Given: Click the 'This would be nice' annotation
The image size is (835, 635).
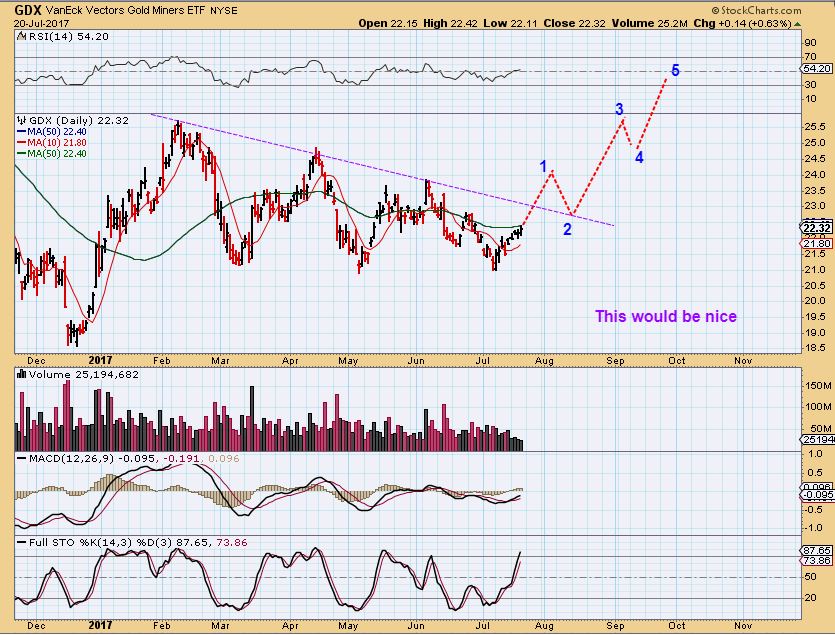Looking at the screenshot, I should click(x=666, y=316).
